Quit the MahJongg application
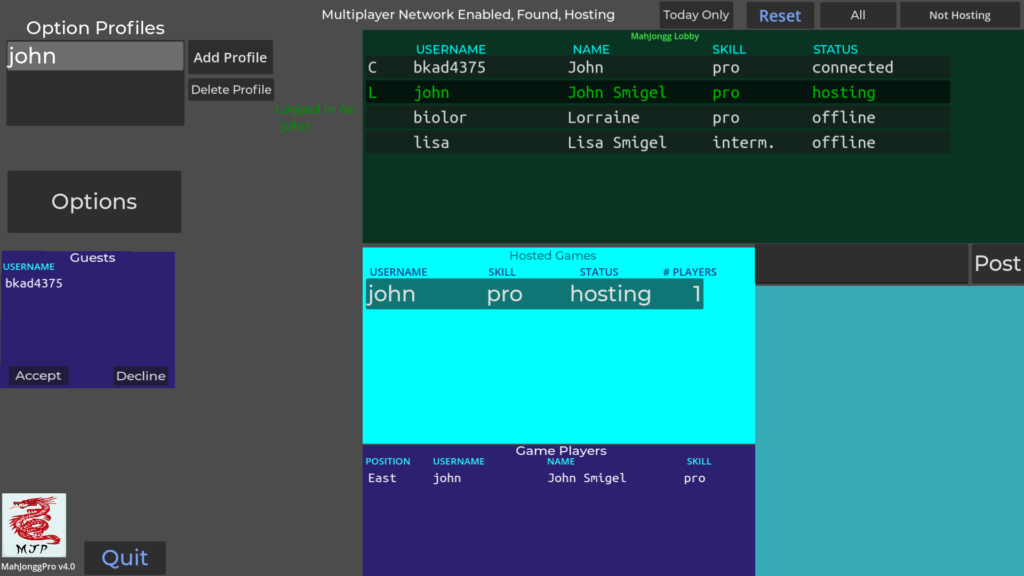The height and width of the screenshot is (576, 1024). [125, 558]
